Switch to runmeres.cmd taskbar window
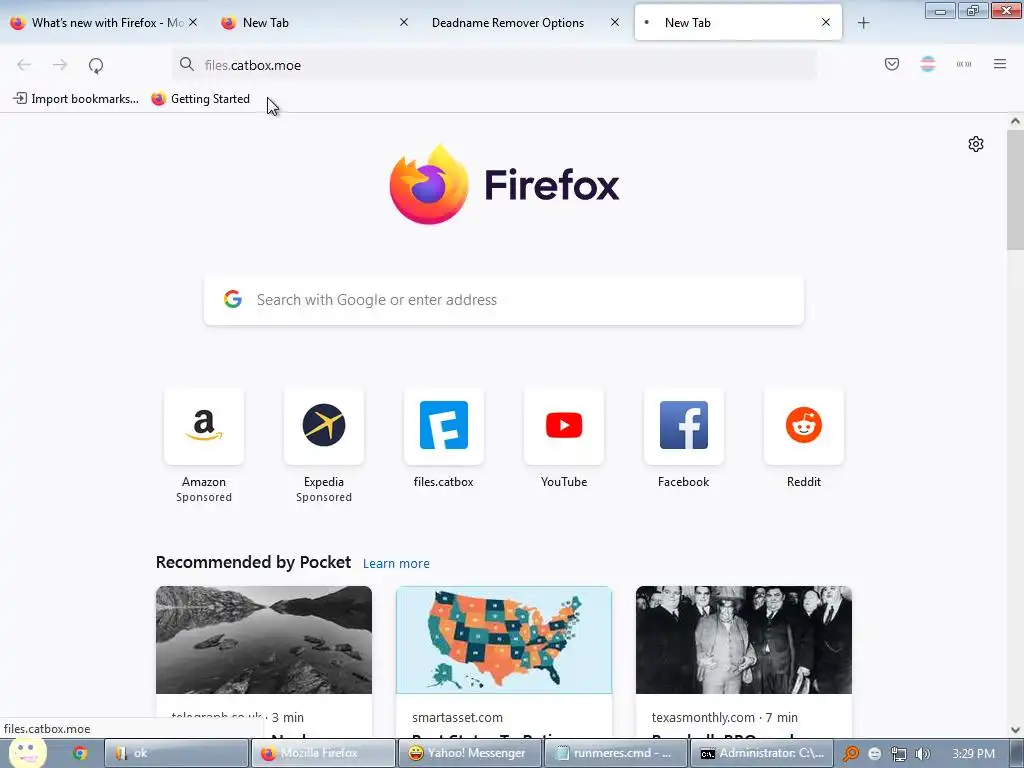This screenshot has width=1024, height=768. [615, 753]
